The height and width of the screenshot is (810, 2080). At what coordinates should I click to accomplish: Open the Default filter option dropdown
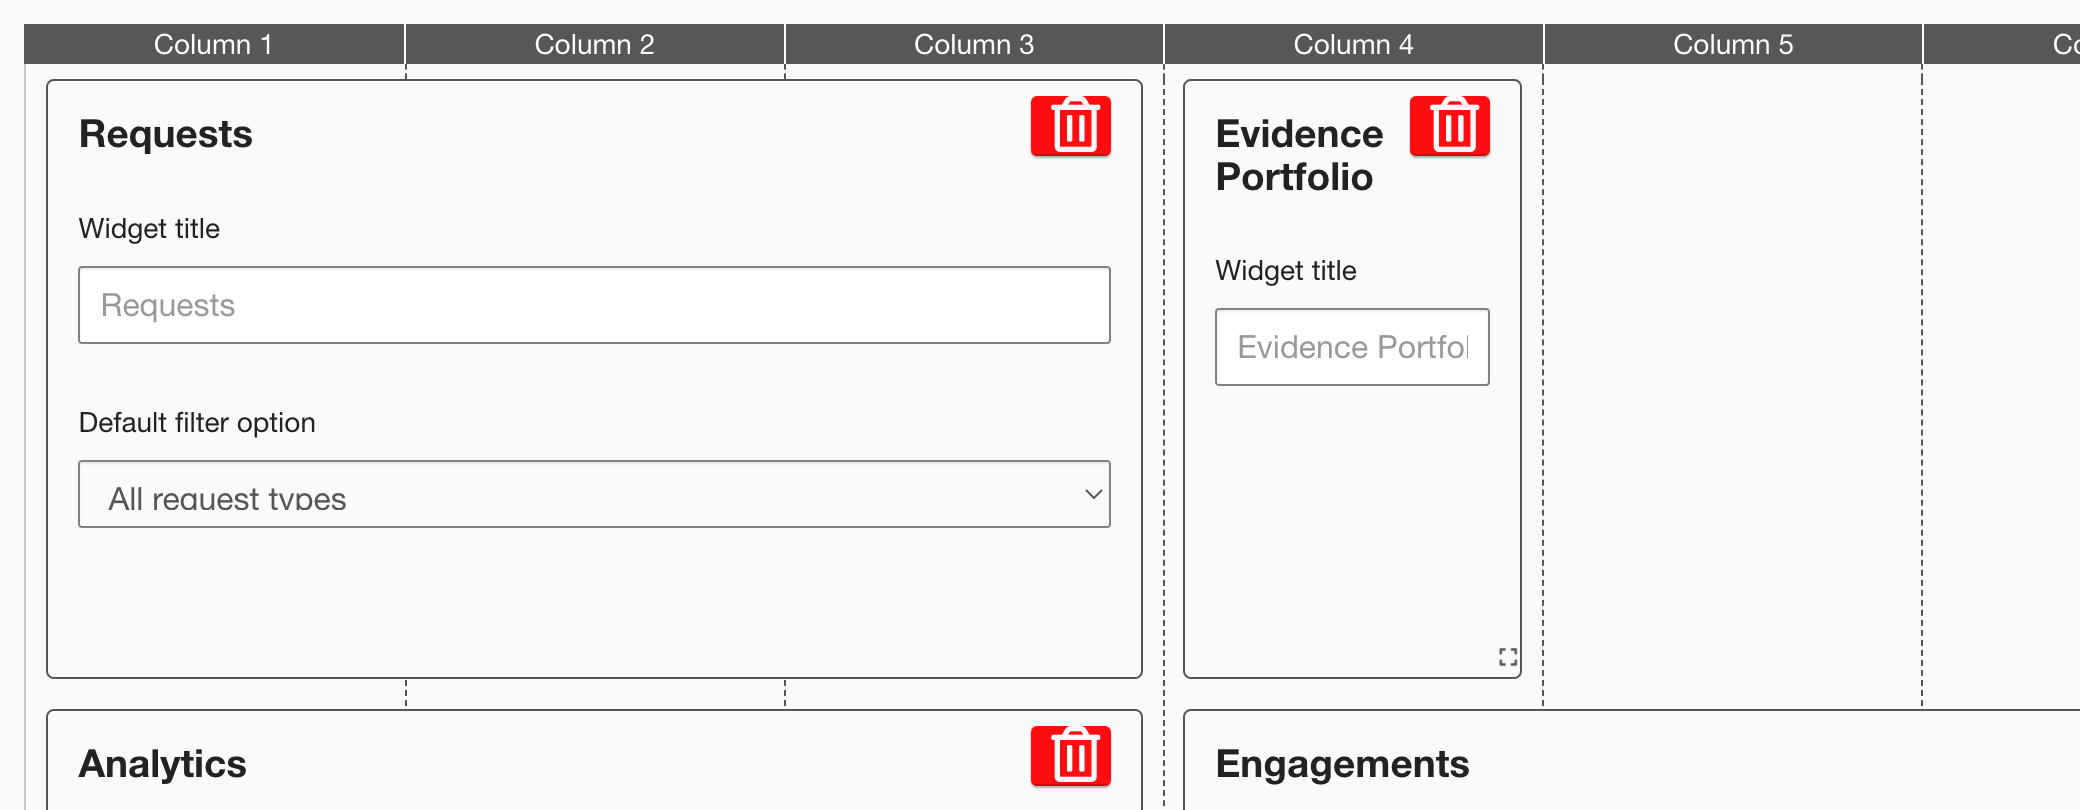[594, 494]
